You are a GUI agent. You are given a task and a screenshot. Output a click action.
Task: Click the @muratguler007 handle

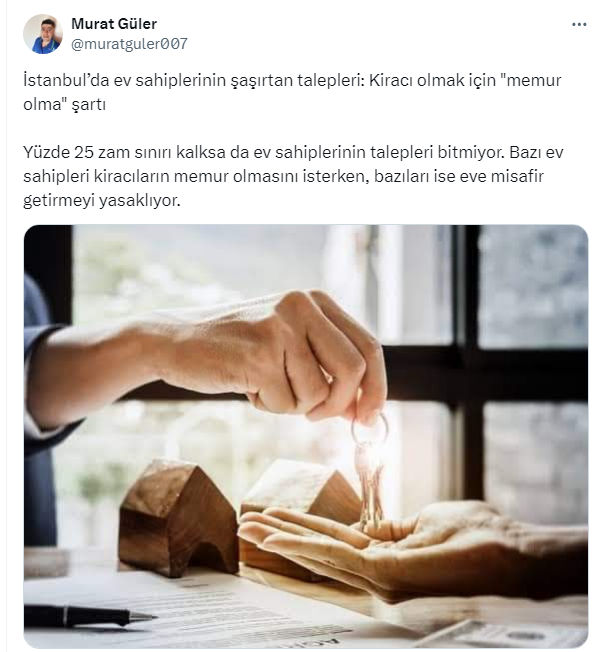point(129,44)
